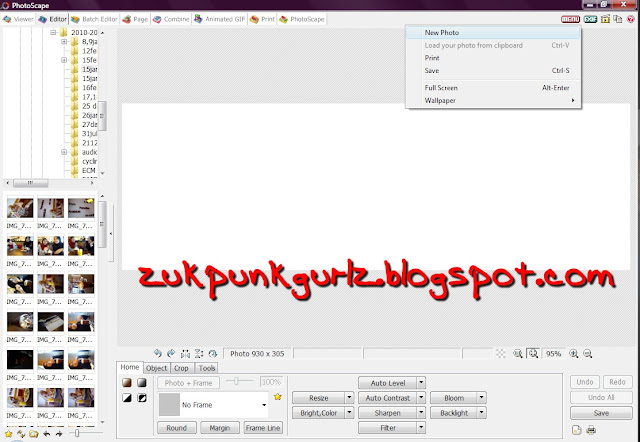Rotate the photo counter-clockwise with the arrow icon

click(x=158, y=353)
